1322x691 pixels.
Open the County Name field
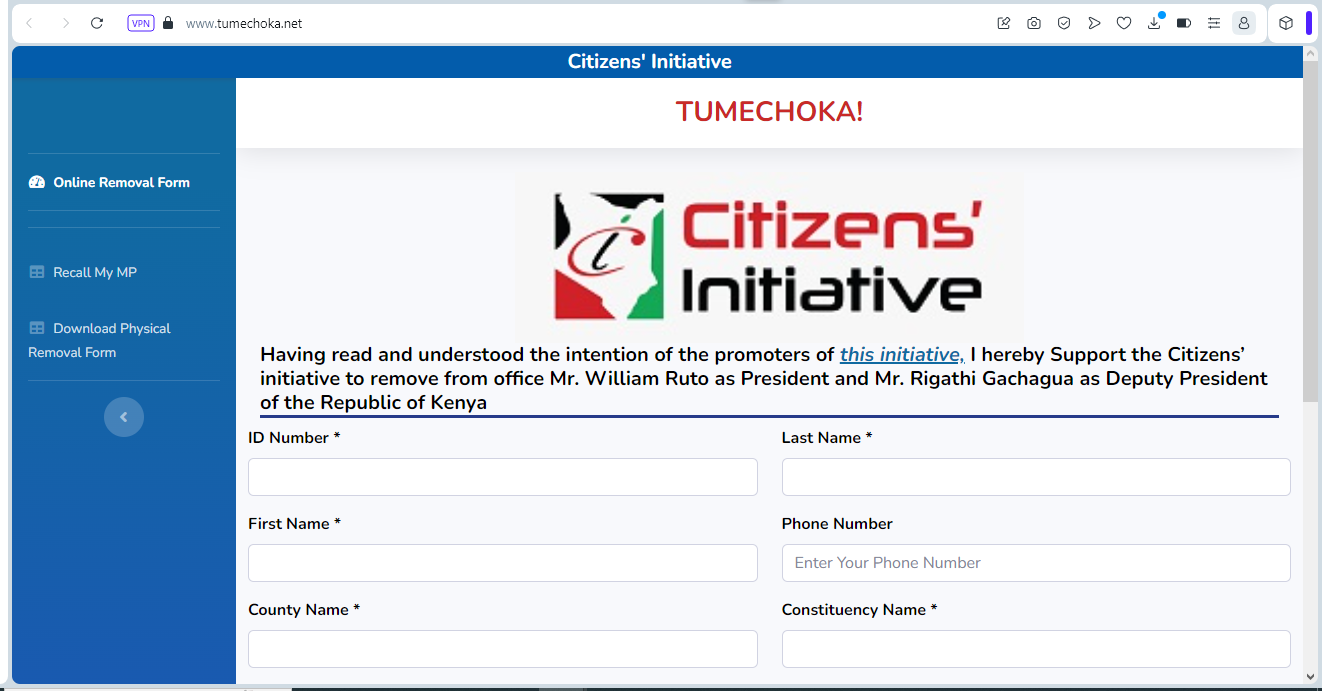coord(502,649)
